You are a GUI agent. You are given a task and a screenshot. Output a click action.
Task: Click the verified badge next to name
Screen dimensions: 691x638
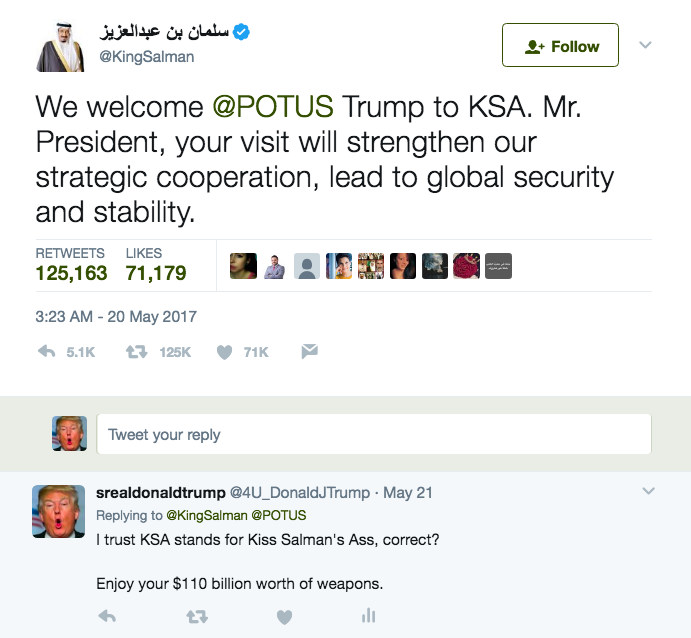pyautogui.click(x=242, y=31)
